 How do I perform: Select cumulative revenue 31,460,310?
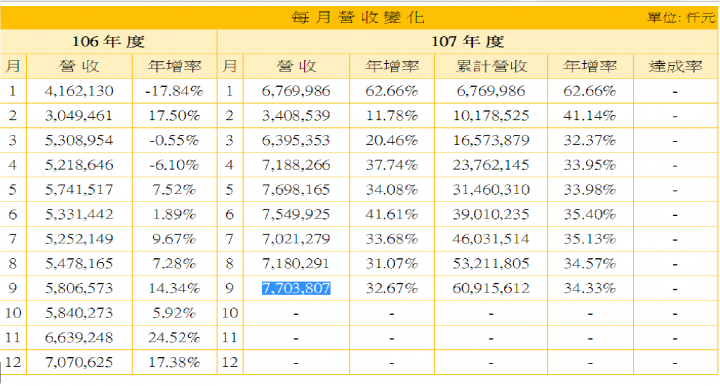coord(491,190)
